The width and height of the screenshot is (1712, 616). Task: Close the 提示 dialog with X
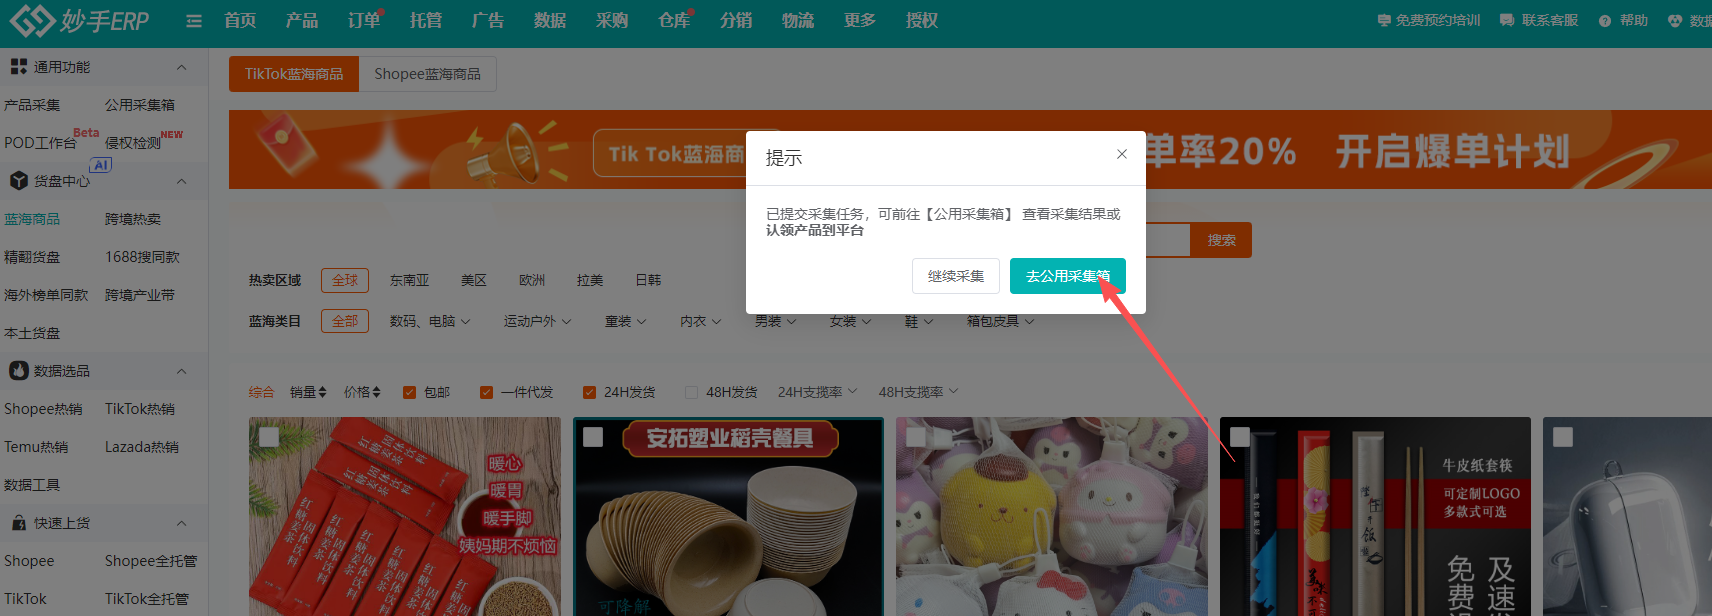(1122, 154)
